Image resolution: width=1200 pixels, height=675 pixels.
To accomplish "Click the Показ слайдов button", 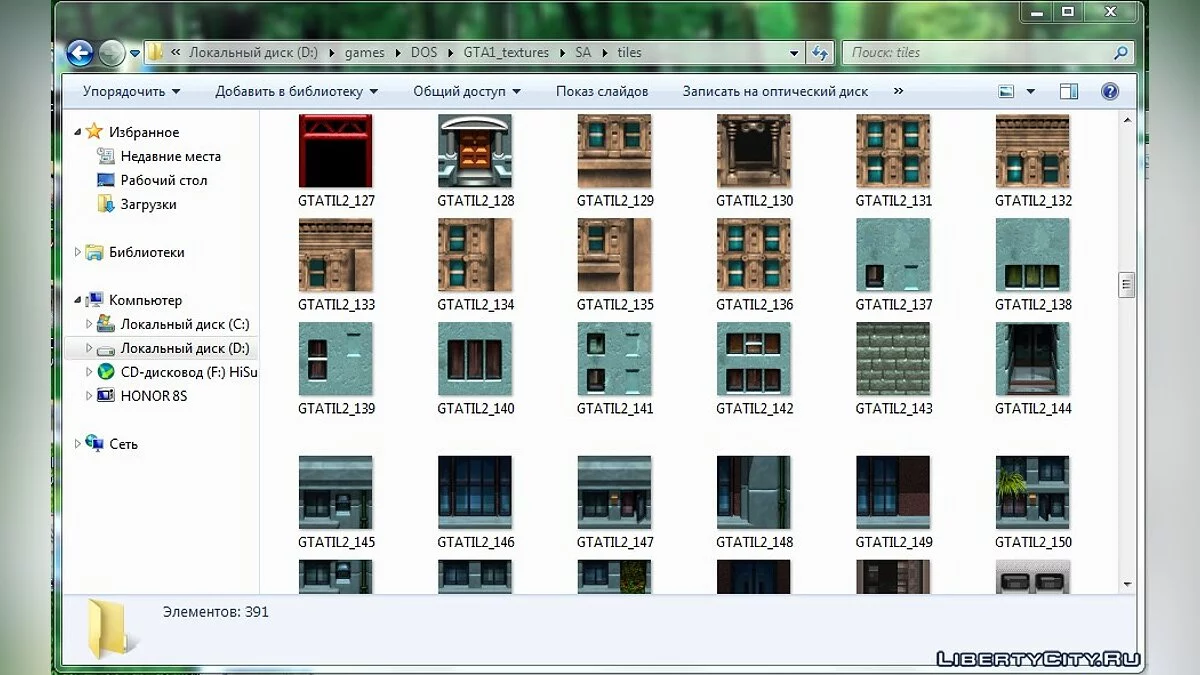I will (602, 91).
